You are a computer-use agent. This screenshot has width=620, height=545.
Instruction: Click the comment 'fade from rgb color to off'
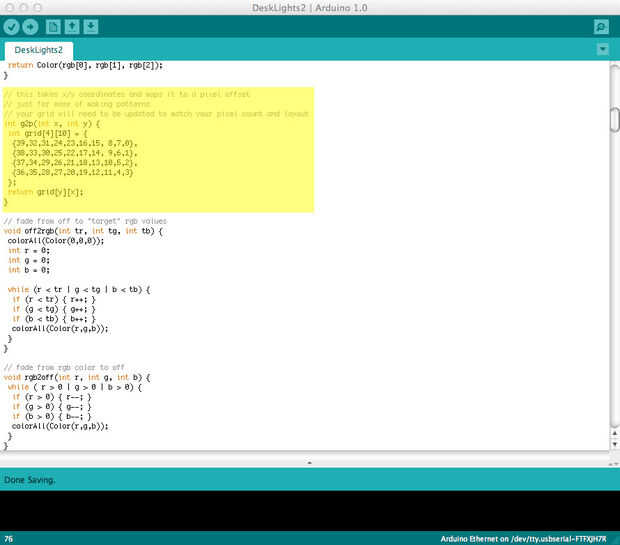point(64,367)
